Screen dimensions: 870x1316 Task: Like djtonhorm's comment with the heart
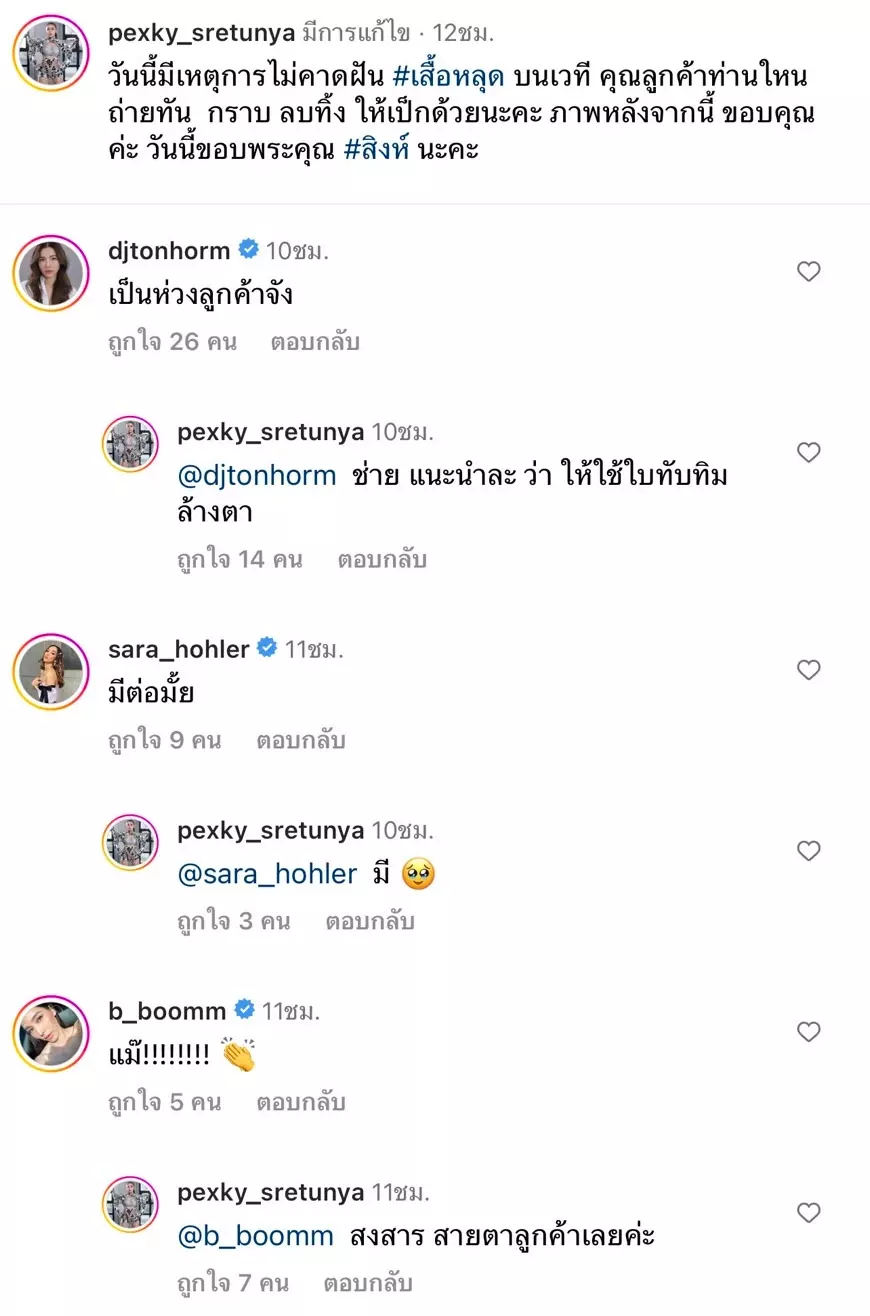(808, 271)
